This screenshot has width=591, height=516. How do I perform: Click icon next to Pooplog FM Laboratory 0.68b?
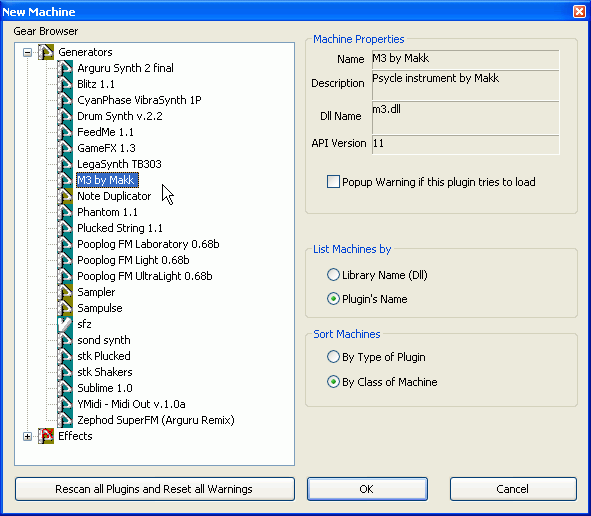65,244
